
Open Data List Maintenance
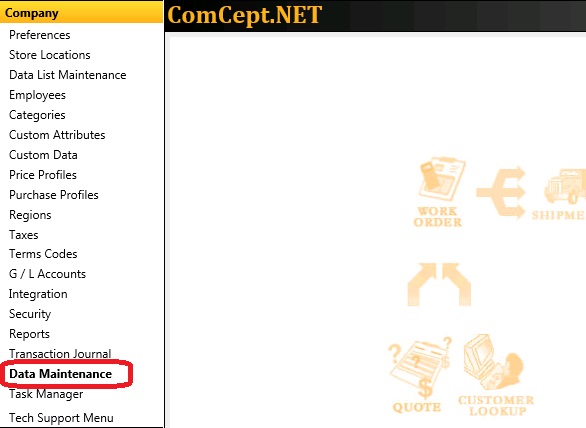pyautogui.click(x=68, y=75)
